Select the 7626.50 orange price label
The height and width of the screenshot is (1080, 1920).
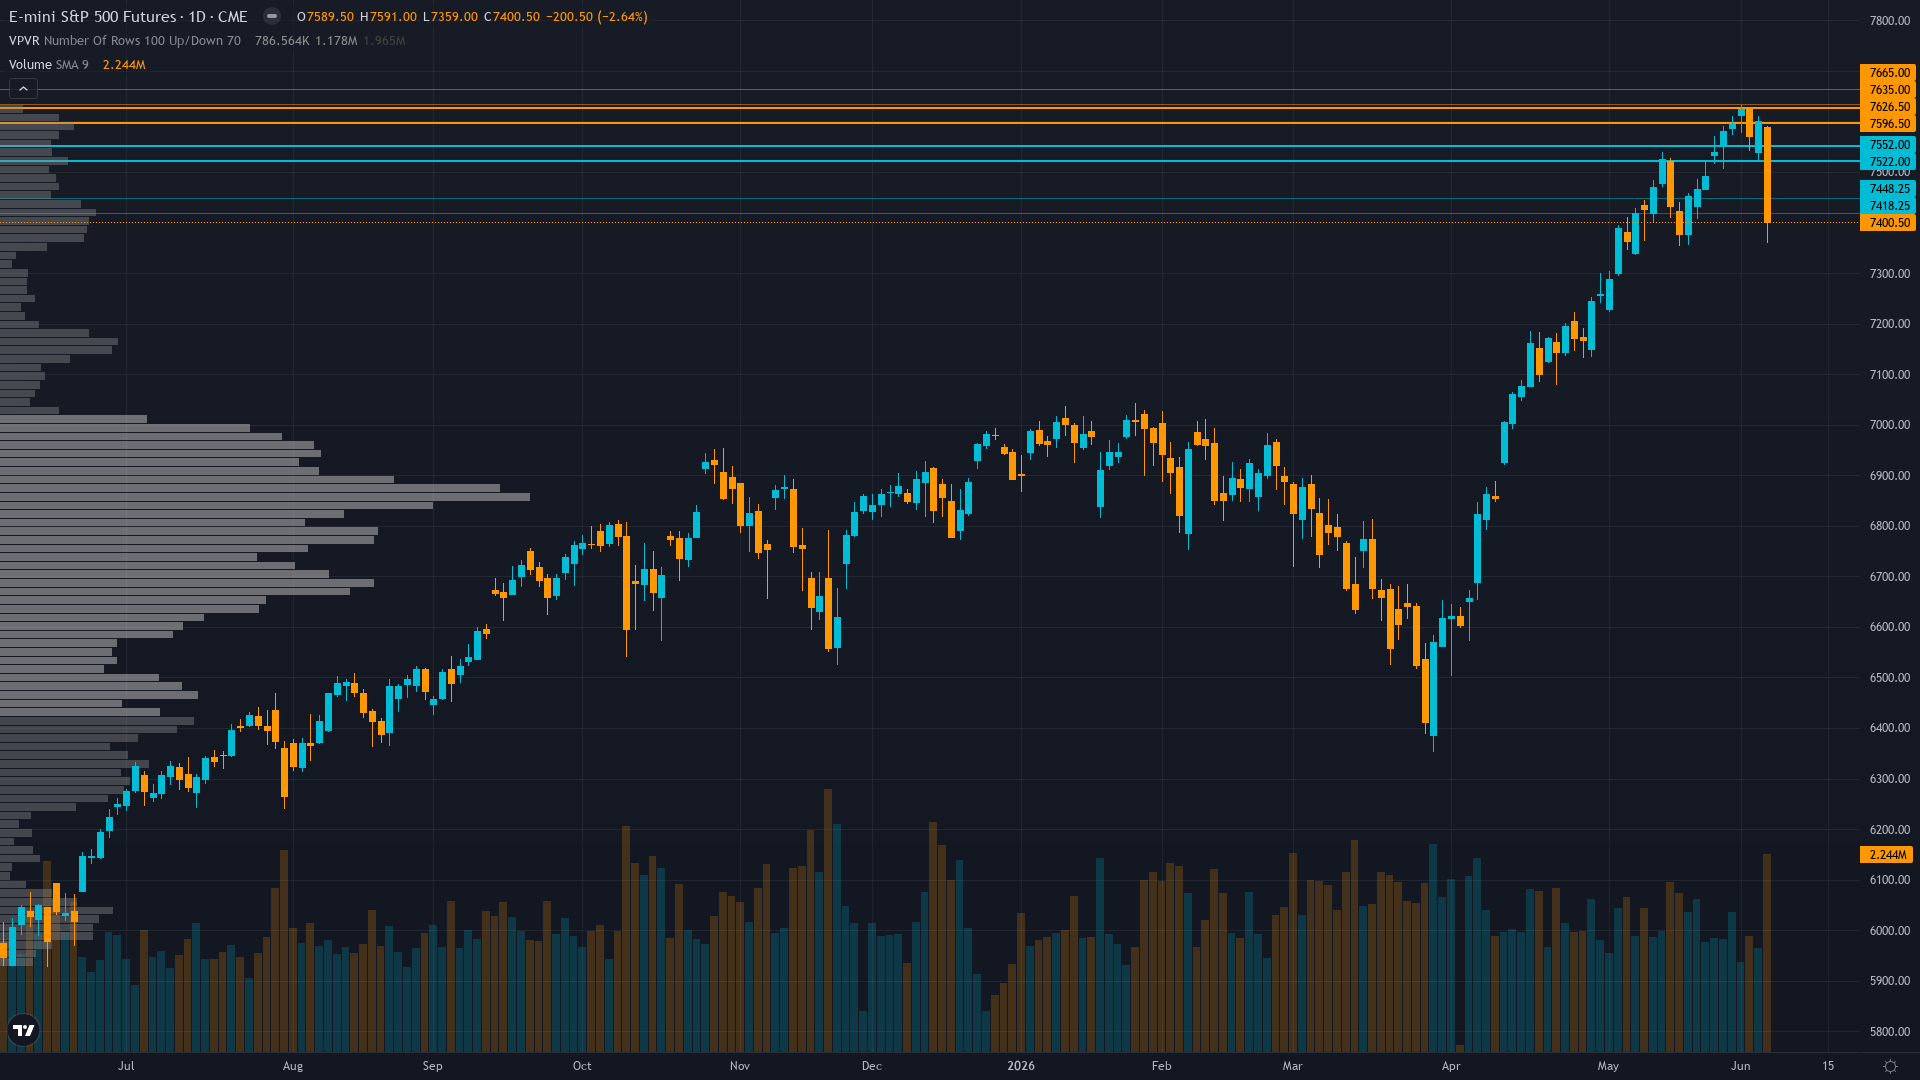click(1888, 107)
